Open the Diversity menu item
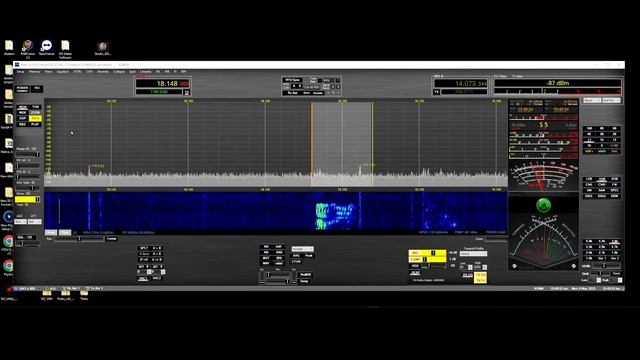 pos(103,71)
